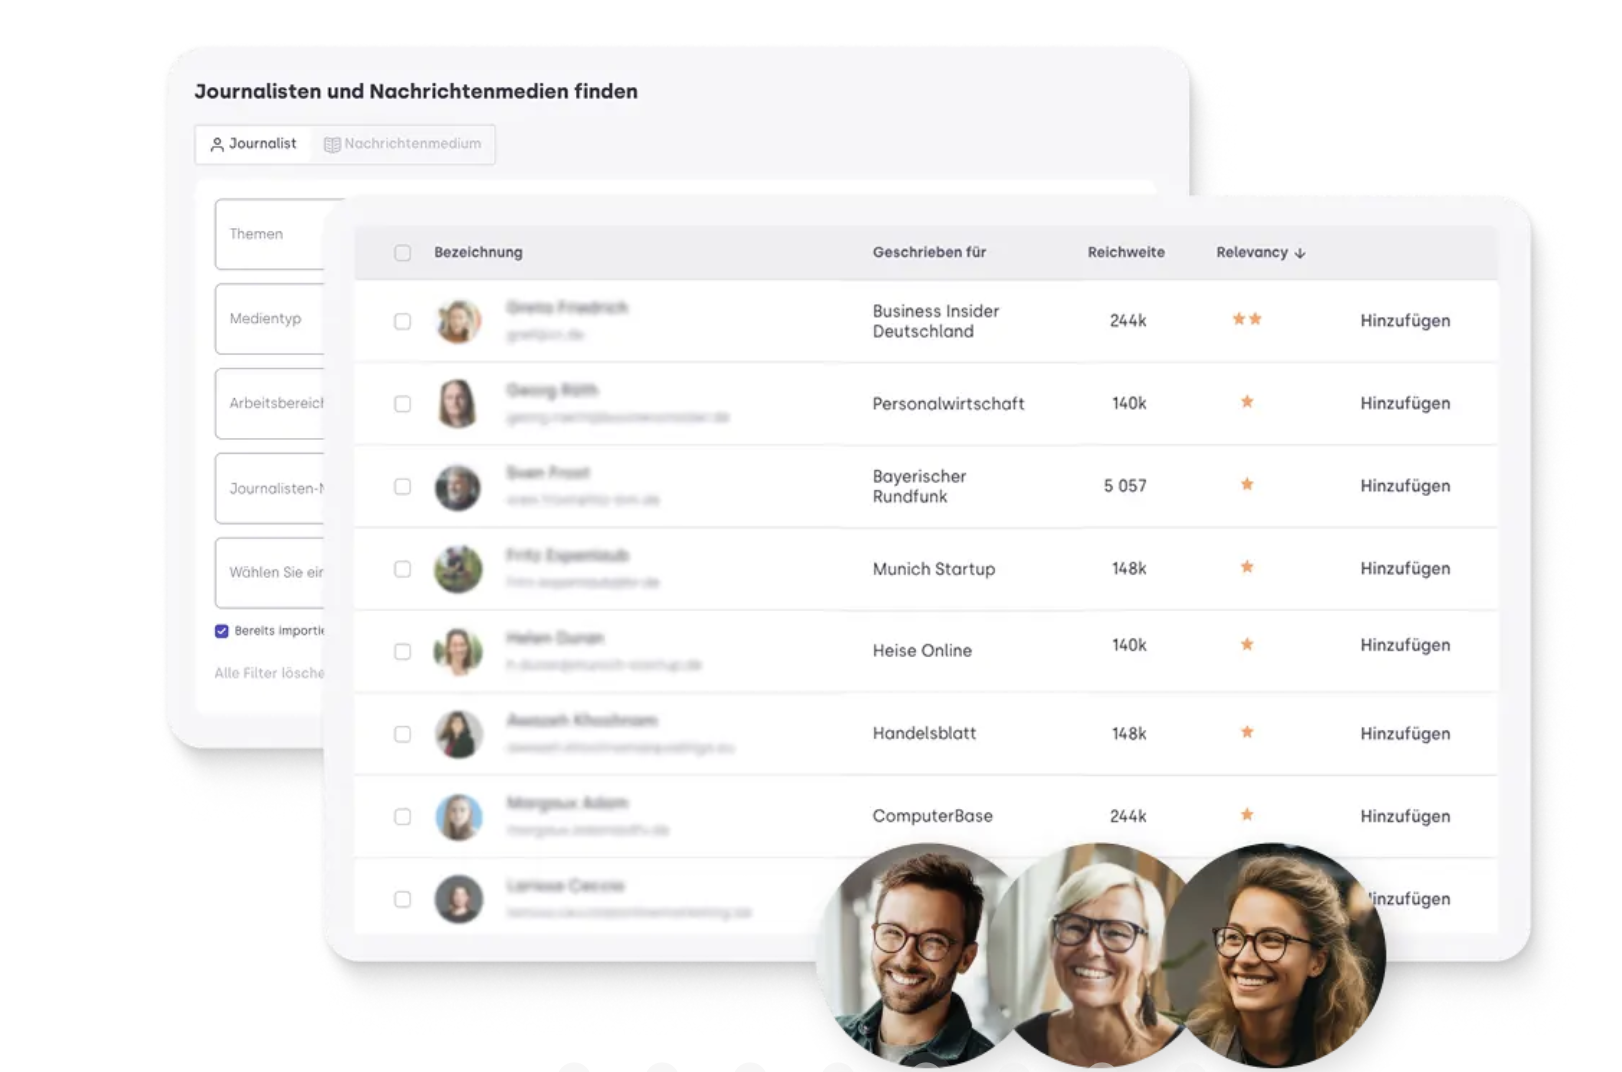Click the star rating for Bayerischer Rundfunk
Image resolution: width=1622 pixels, height=1072 pixels.
(x=1247, y=484)
